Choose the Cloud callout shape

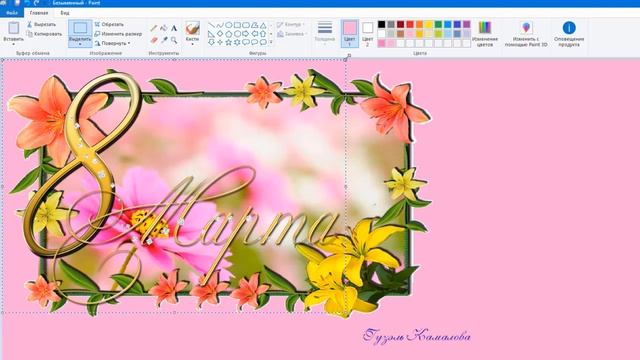coord(263,42)
